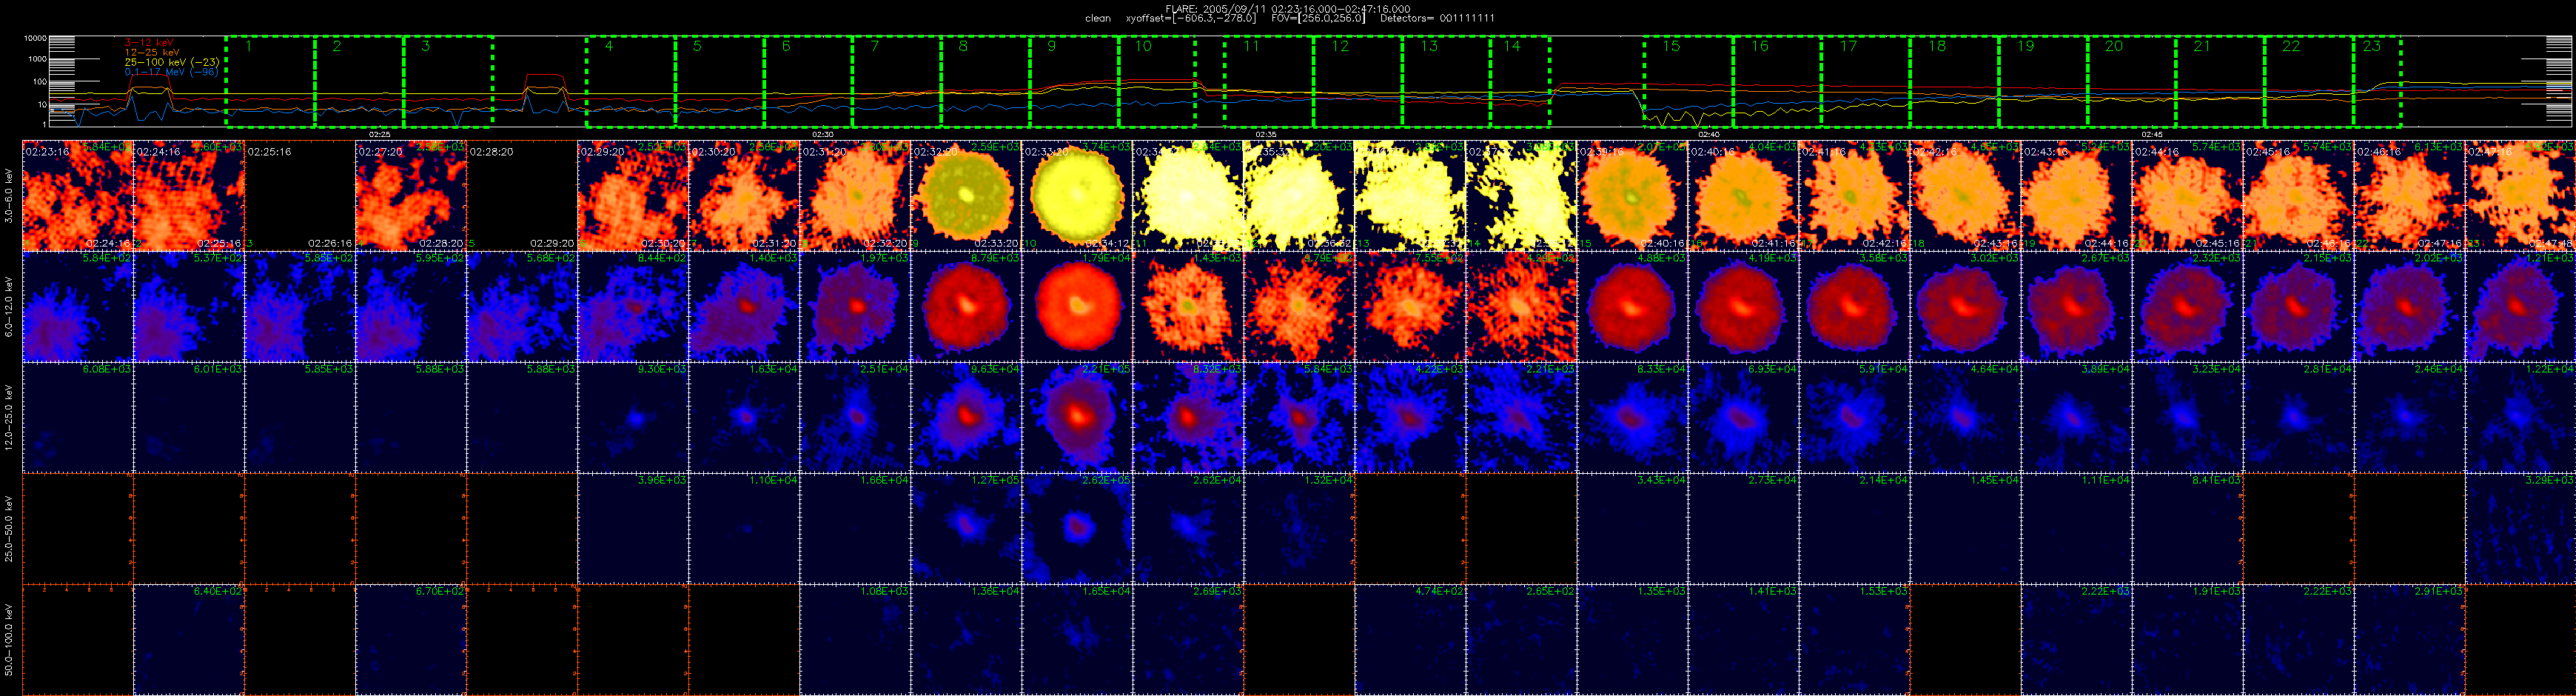Click the Detectors= 001111111 label
Screen dimensions: 2576x696
1437,19
